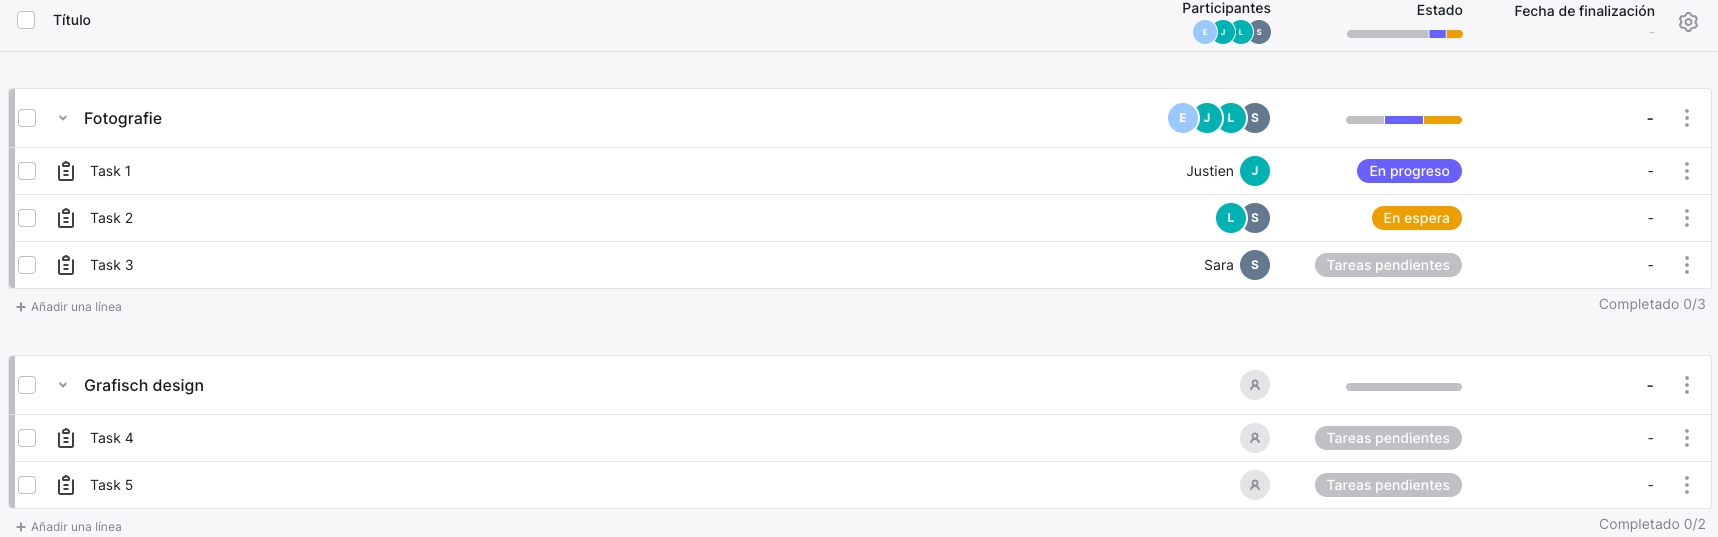Open the three-dot menu for Task 1

1686,171
